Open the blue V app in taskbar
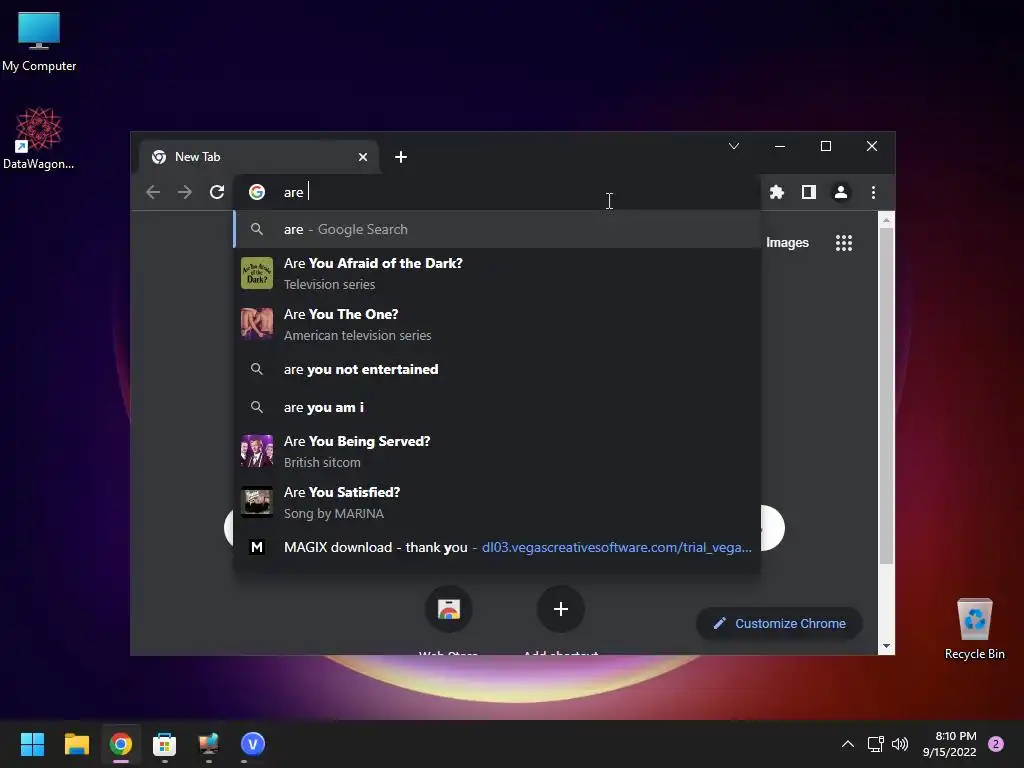Viewport: 1024px width, 768px height. 253,744
